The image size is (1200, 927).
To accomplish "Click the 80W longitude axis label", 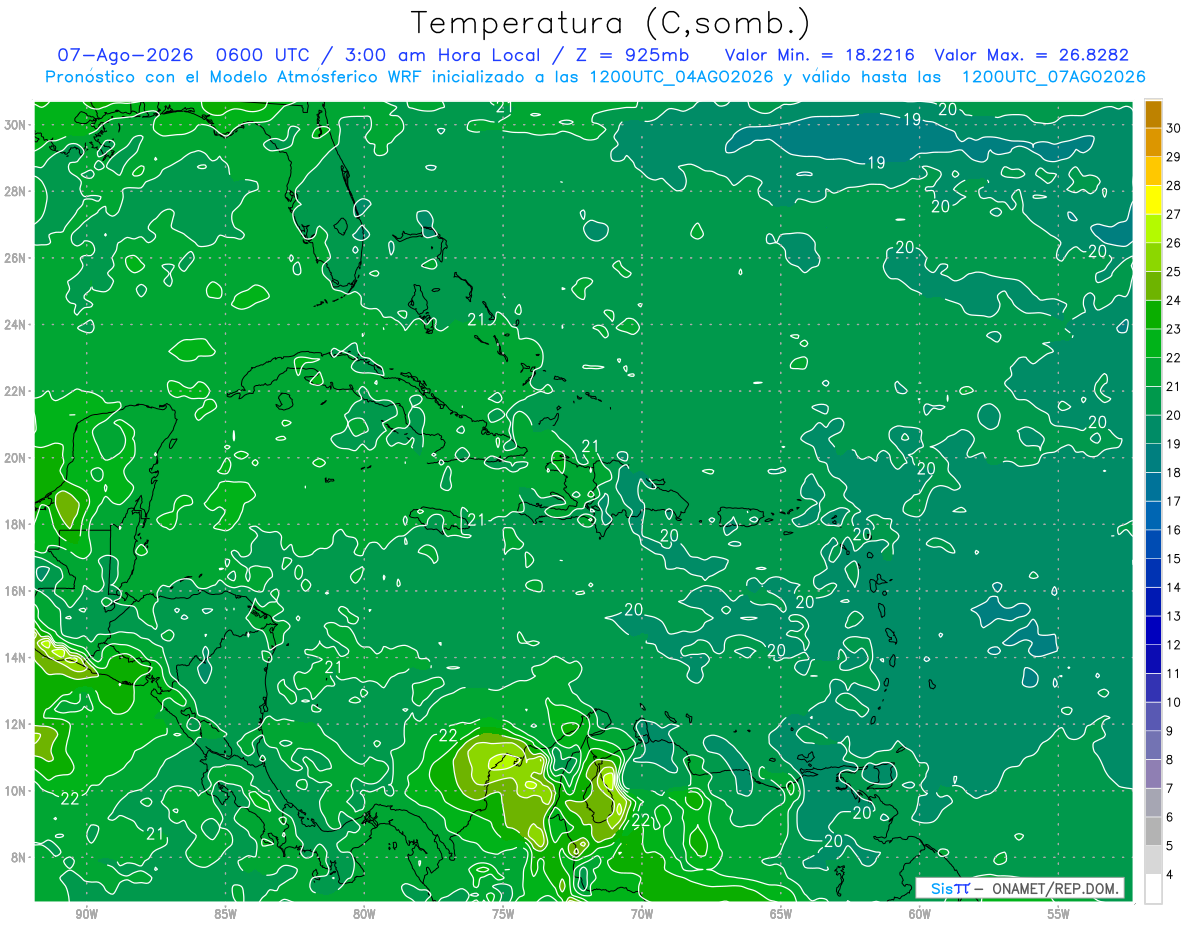I will (x=364, y=914).
